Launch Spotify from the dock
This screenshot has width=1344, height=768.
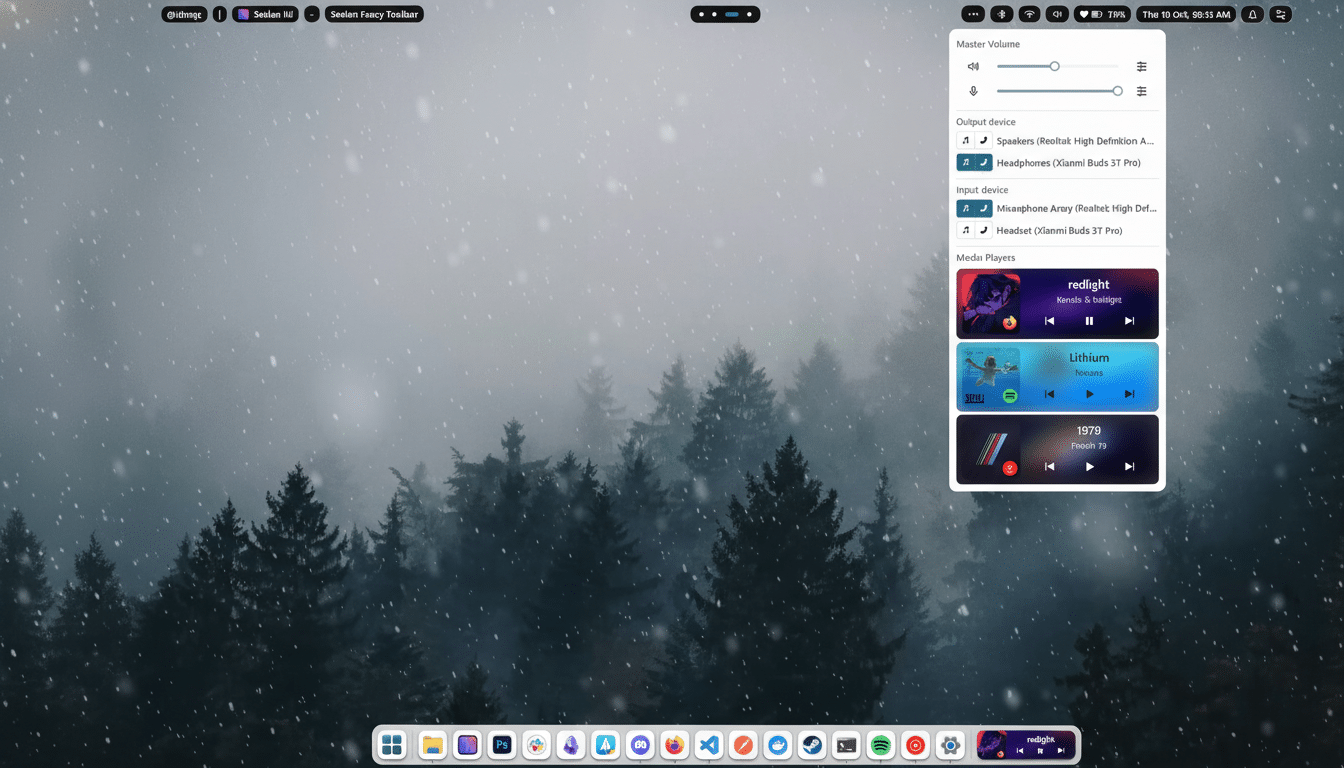point(880,745)
